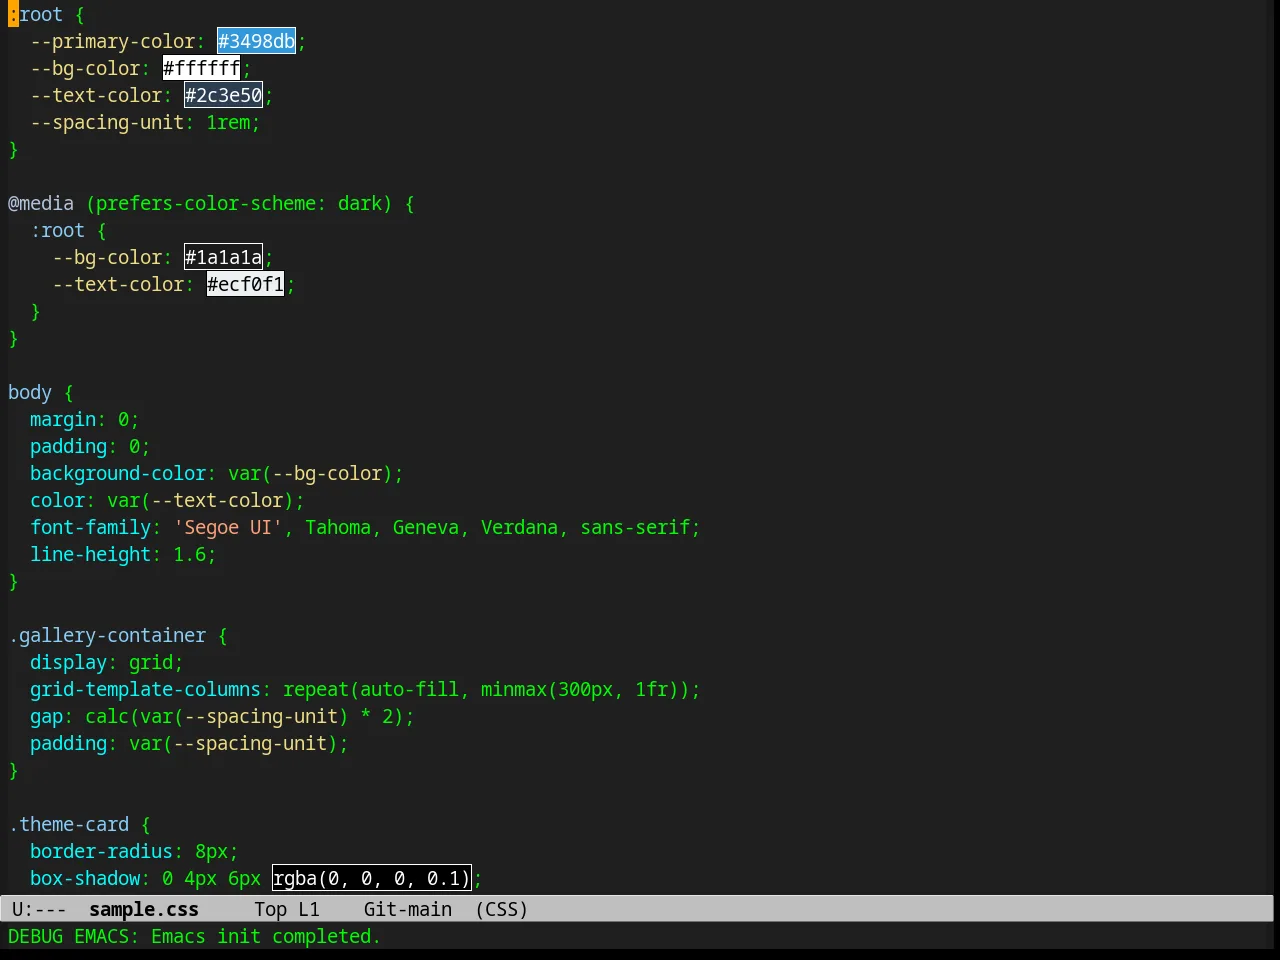The height and width of the screenshot is (960, 1280).
Task: Click the #1a1a1a dark bg-color value
Action: [223, 257]
